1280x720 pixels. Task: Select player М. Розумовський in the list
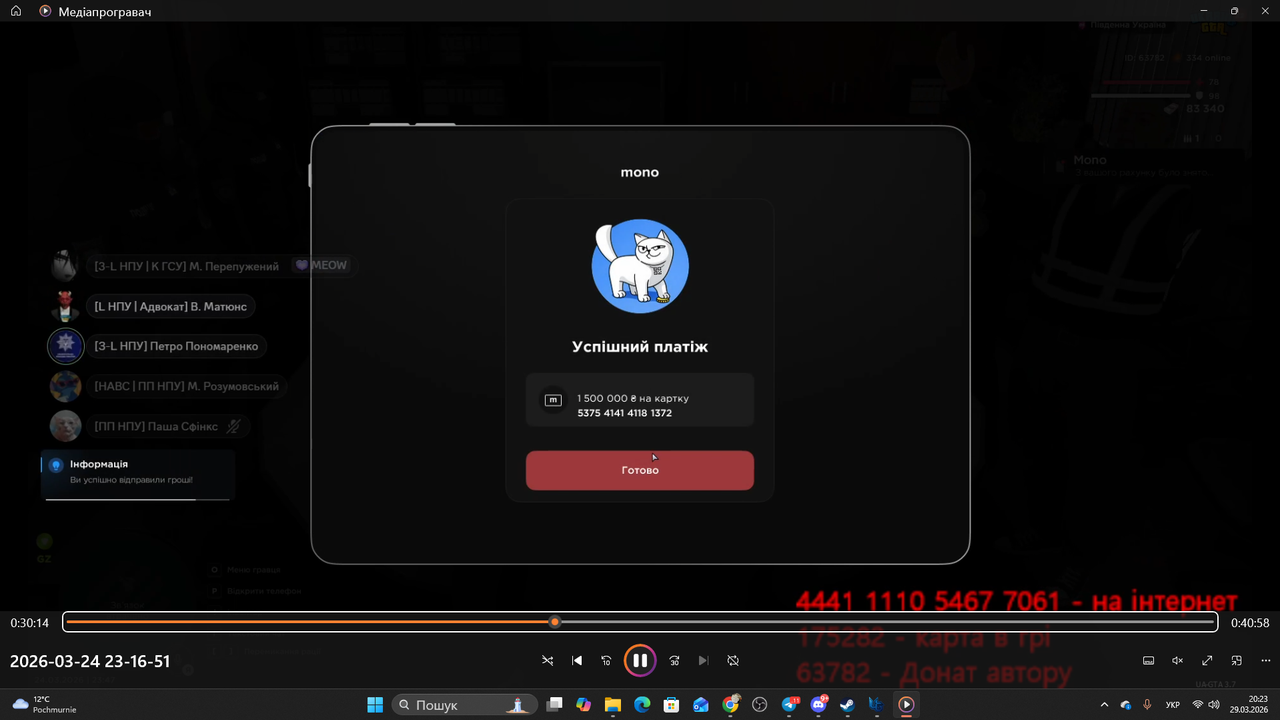coord(187,386)
